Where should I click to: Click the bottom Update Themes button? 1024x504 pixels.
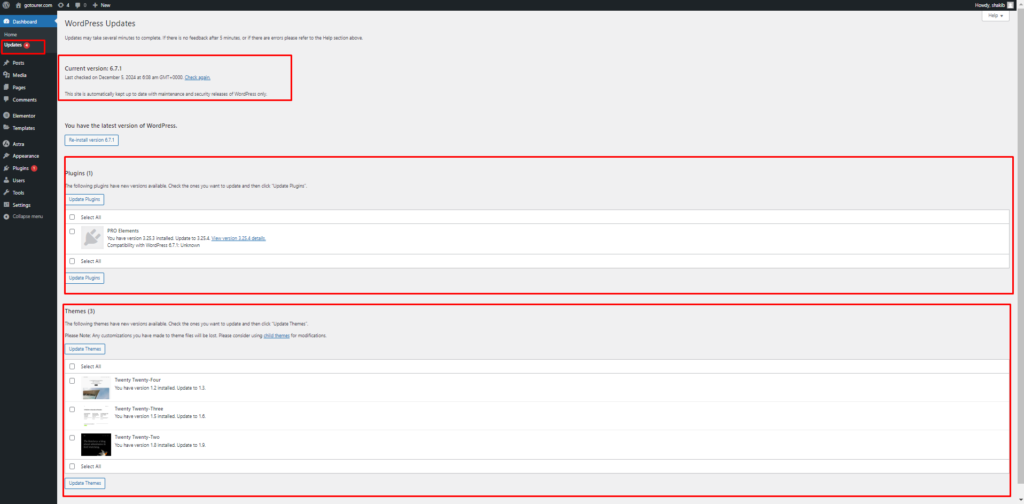[86, 483]
